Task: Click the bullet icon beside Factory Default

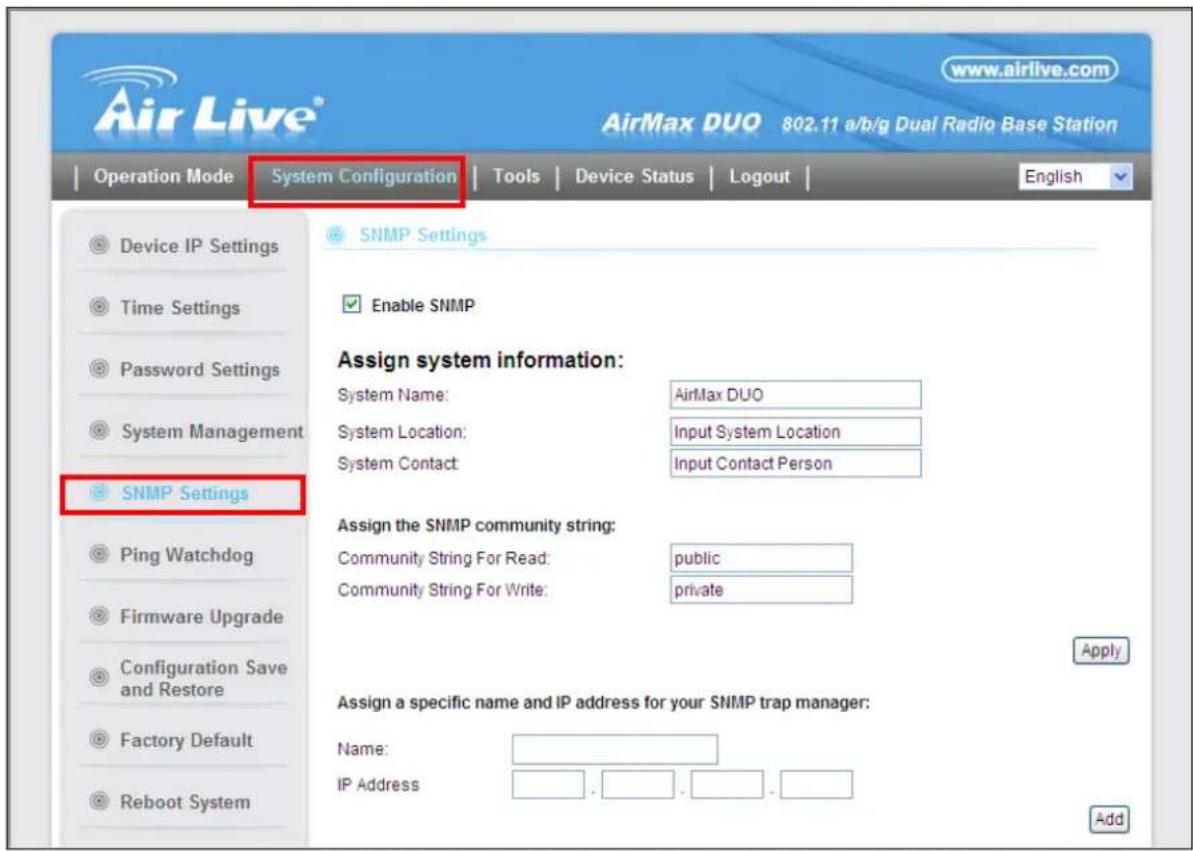Action: click(98, 738)
